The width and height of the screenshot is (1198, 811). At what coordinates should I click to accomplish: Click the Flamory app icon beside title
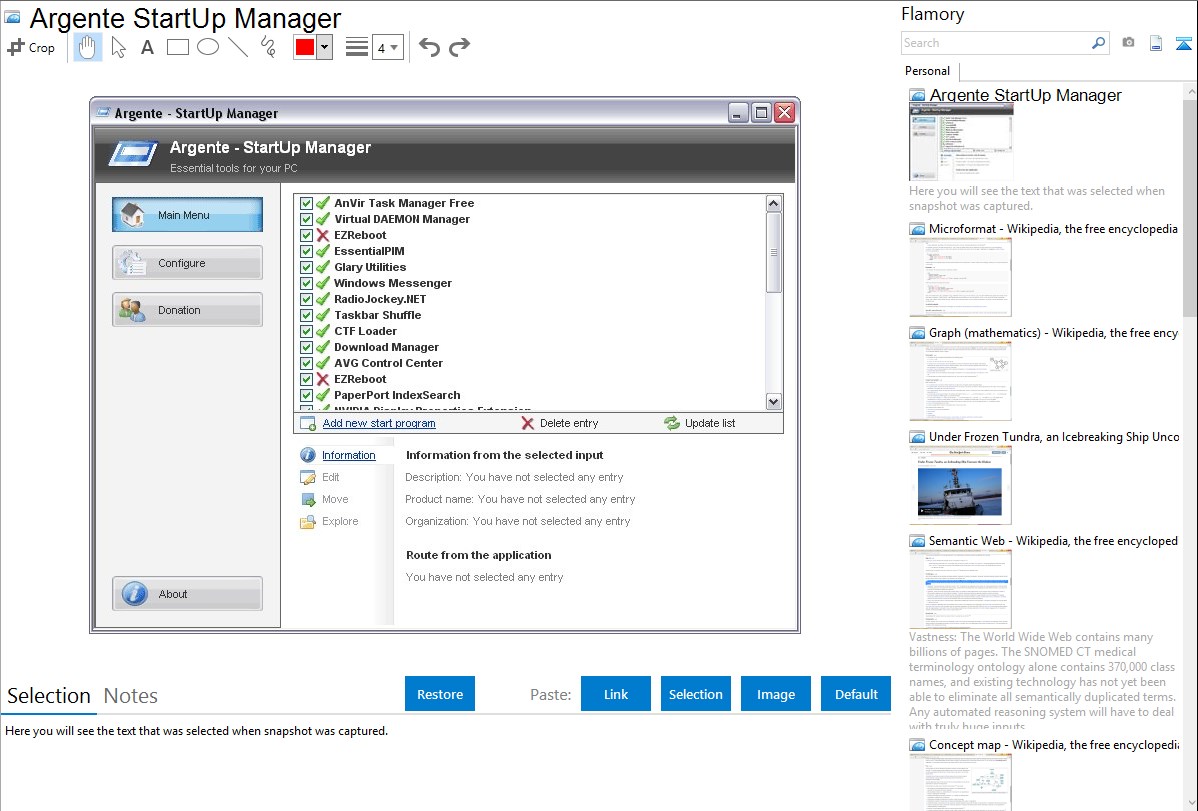(x=13, y=17)
